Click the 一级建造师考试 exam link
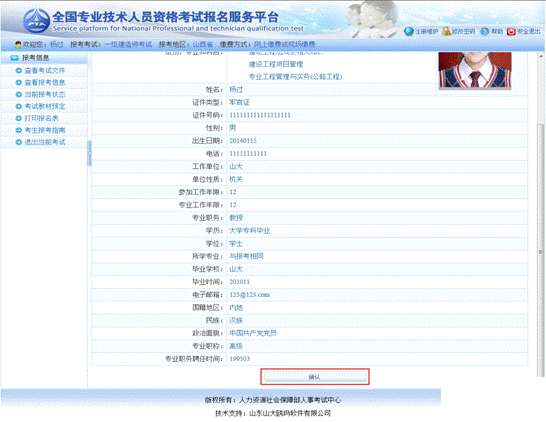Screen dimensions: 546x422 pyautogui.click(x=128, y=45)
